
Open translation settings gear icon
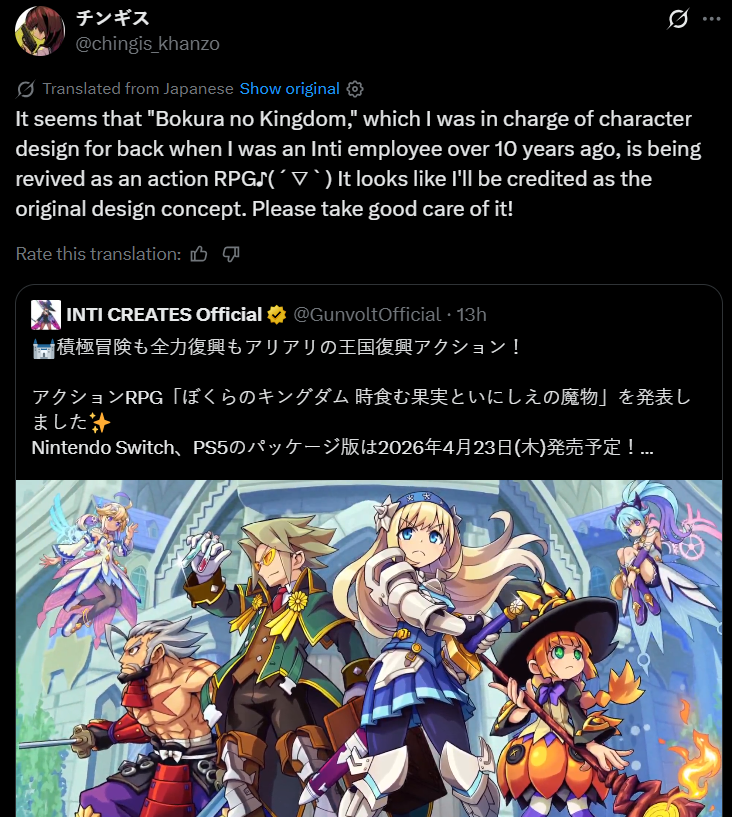point(355,89)
